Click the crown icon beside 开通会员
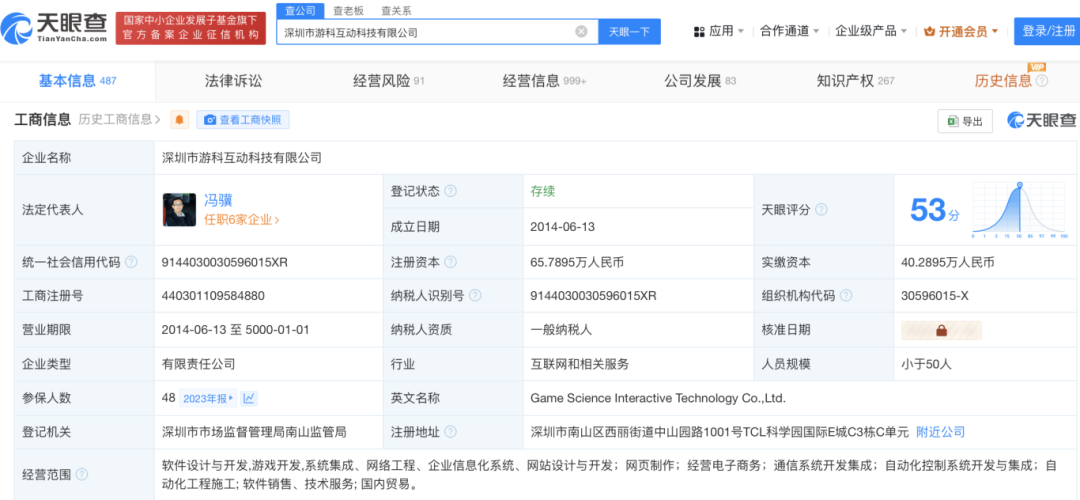Viewport: 1080px width, 500px height. pos(929,32)
